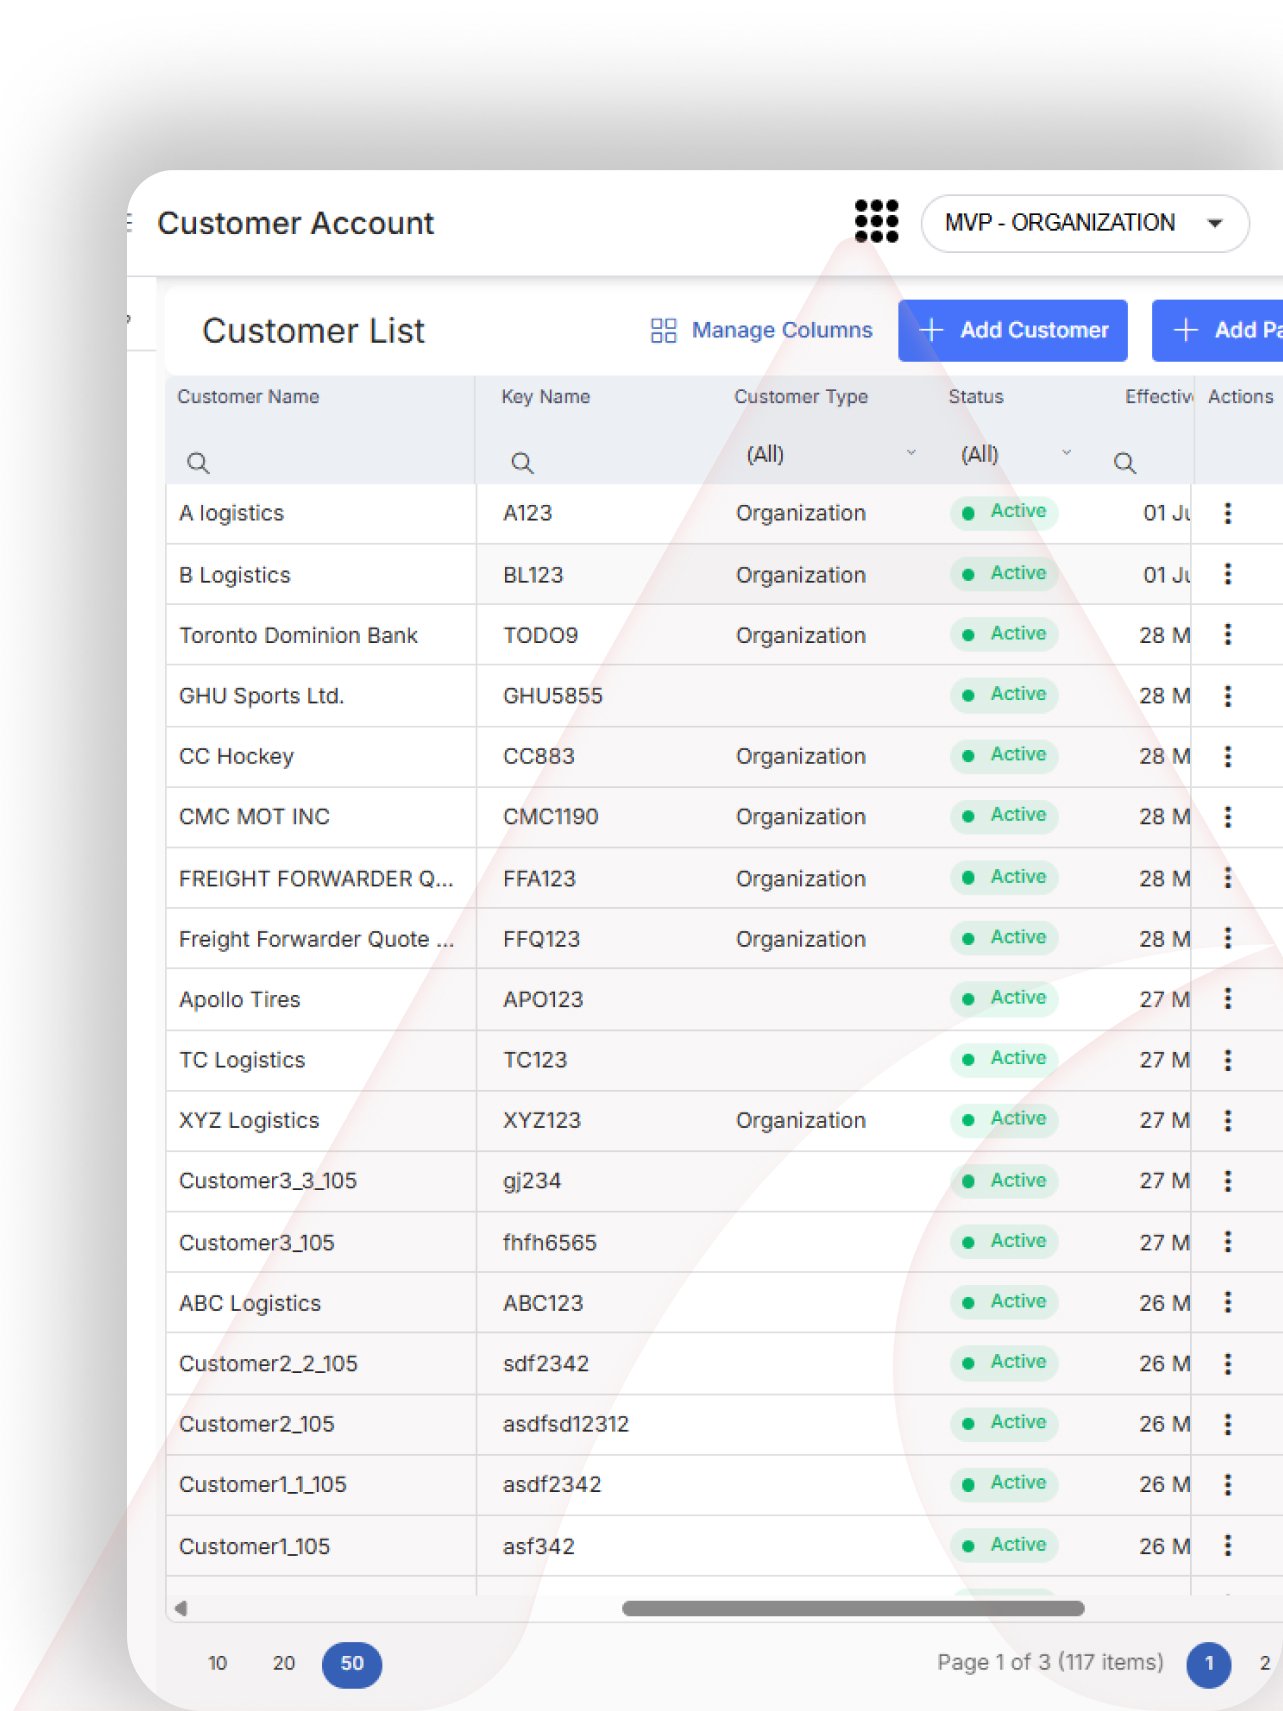Set page size to 10

click(217, 1663)
